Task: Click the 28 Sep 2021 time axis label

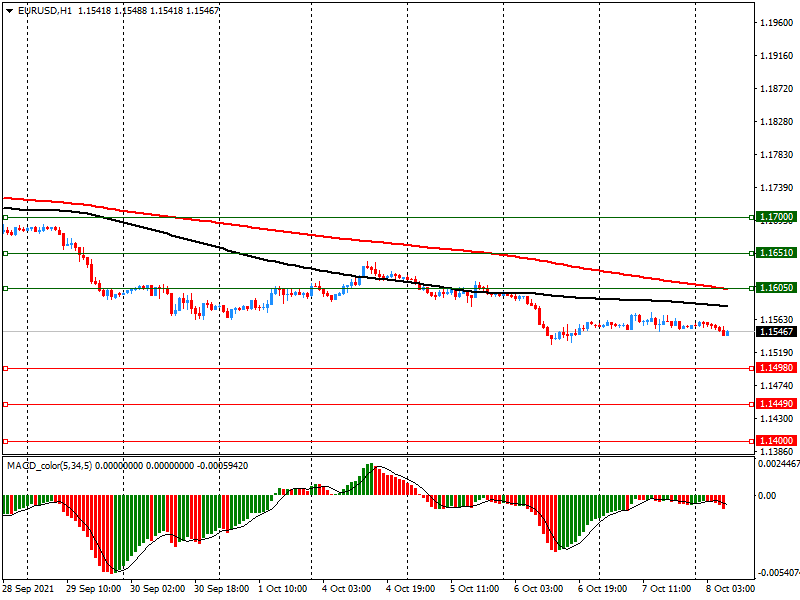Action: click(28, 589)
